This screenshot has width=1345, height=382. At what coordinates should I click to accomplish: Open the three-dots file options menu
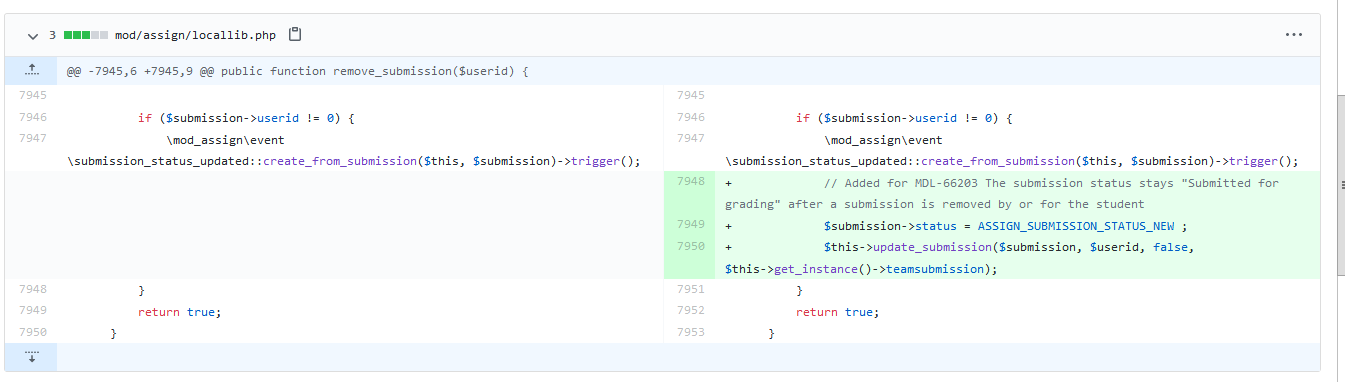pos(1294,35)
